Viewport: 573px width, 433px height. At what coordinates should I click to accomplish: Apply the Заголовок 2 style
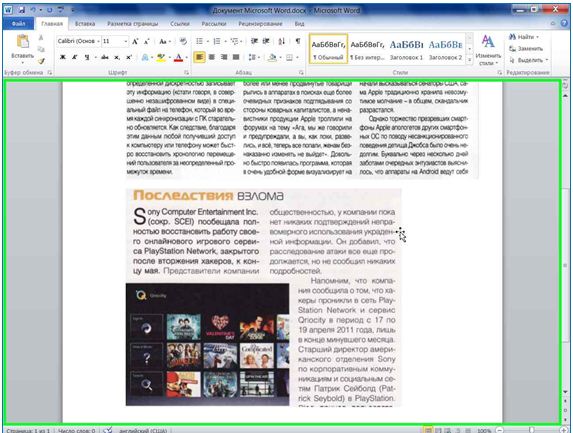click(x=445, y=49)
